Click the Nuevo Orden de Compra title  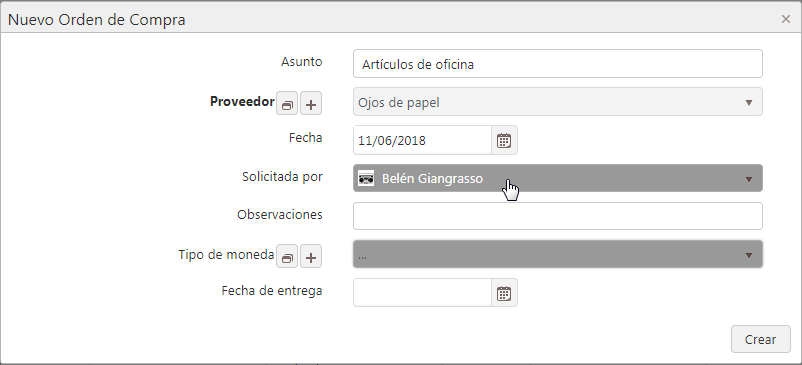tap(97, 20)
